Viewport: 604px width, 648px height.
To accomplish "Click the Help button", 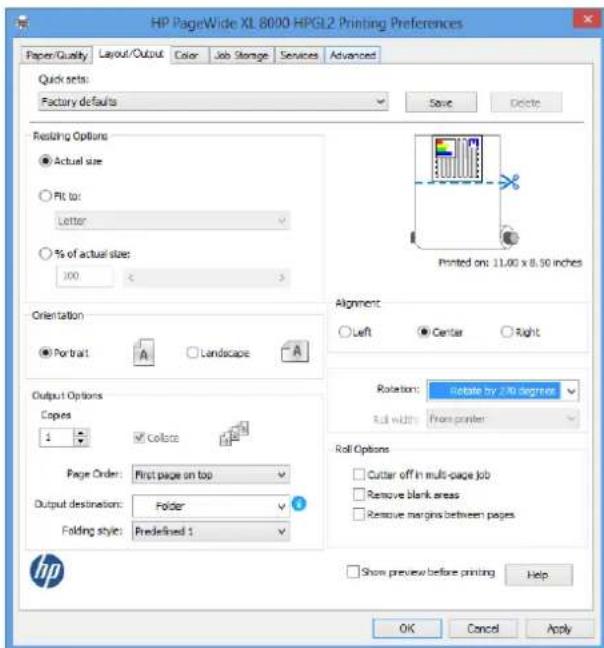I will 538,574.
